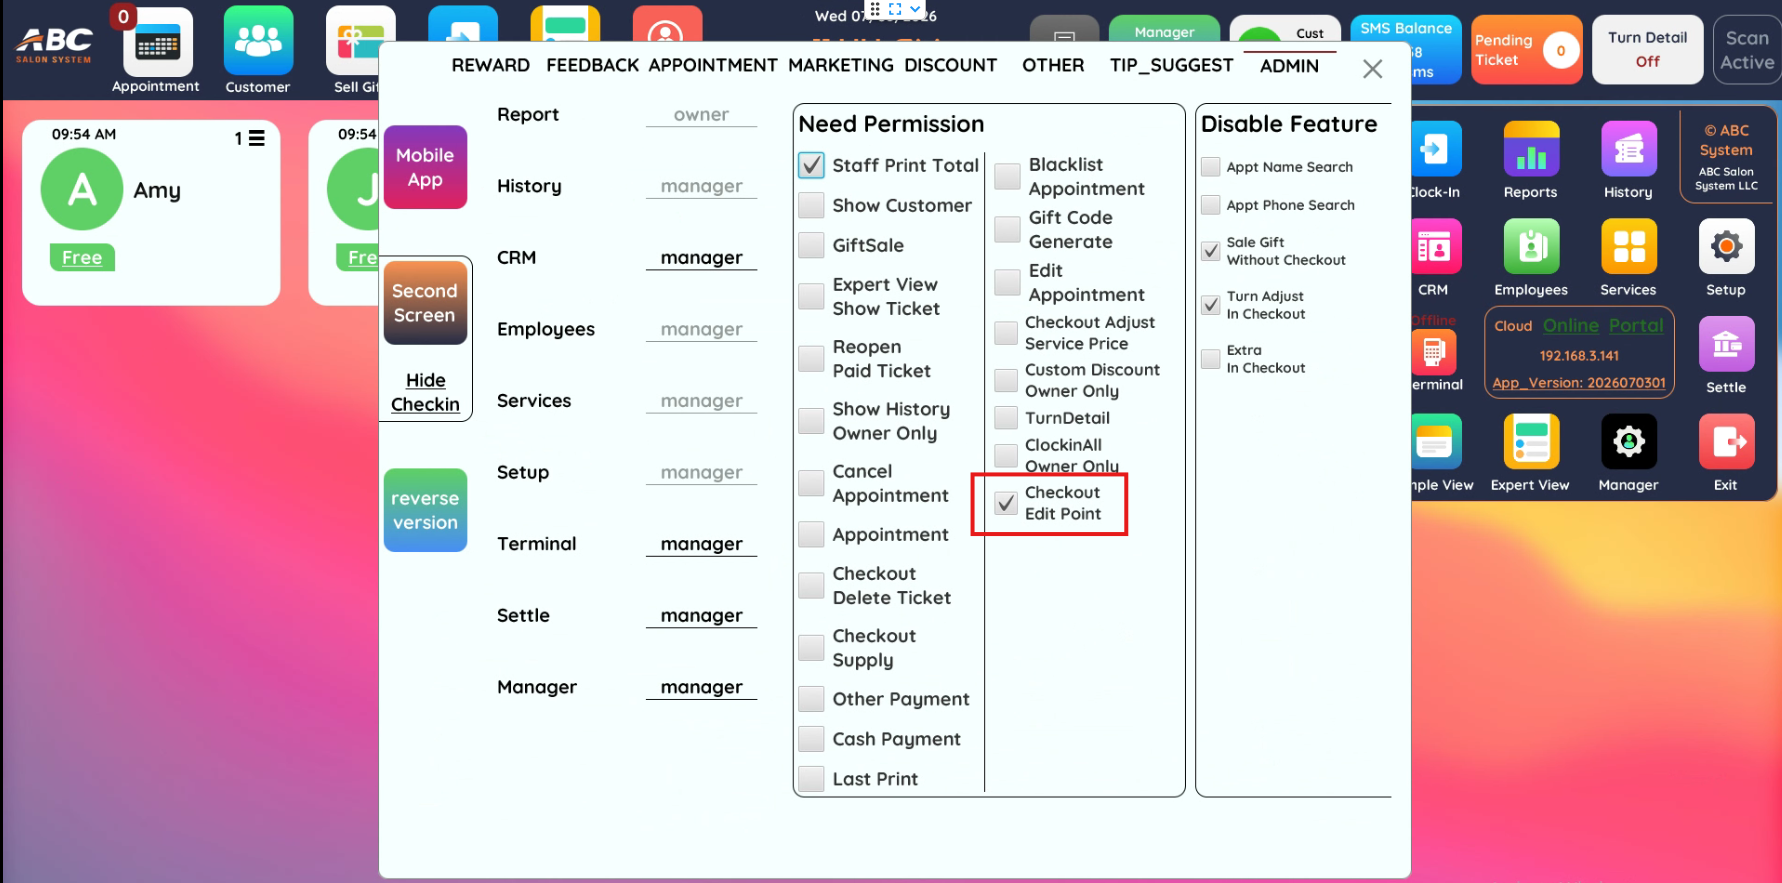Screen dimensions: 1782x883
Task: Open the Reports icon
Action: click(1531, 148)
